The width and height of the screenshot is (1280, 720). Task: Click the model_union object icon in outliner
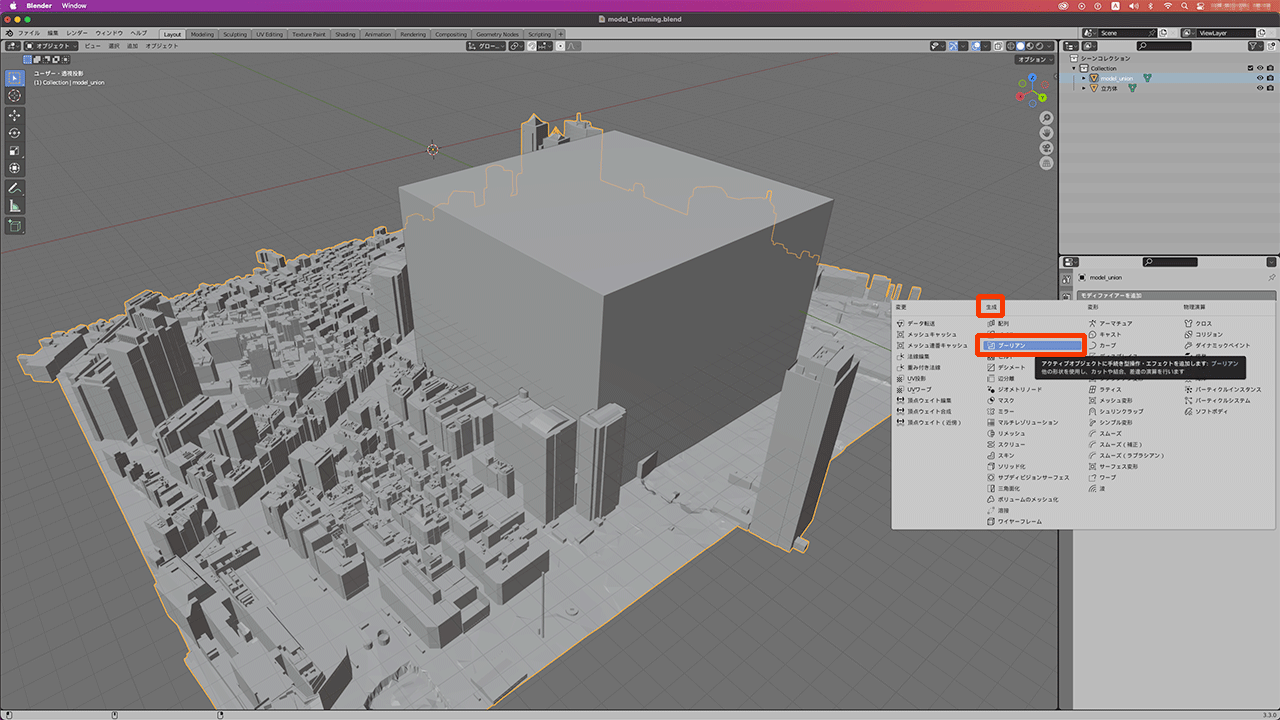coord(1094,78)
